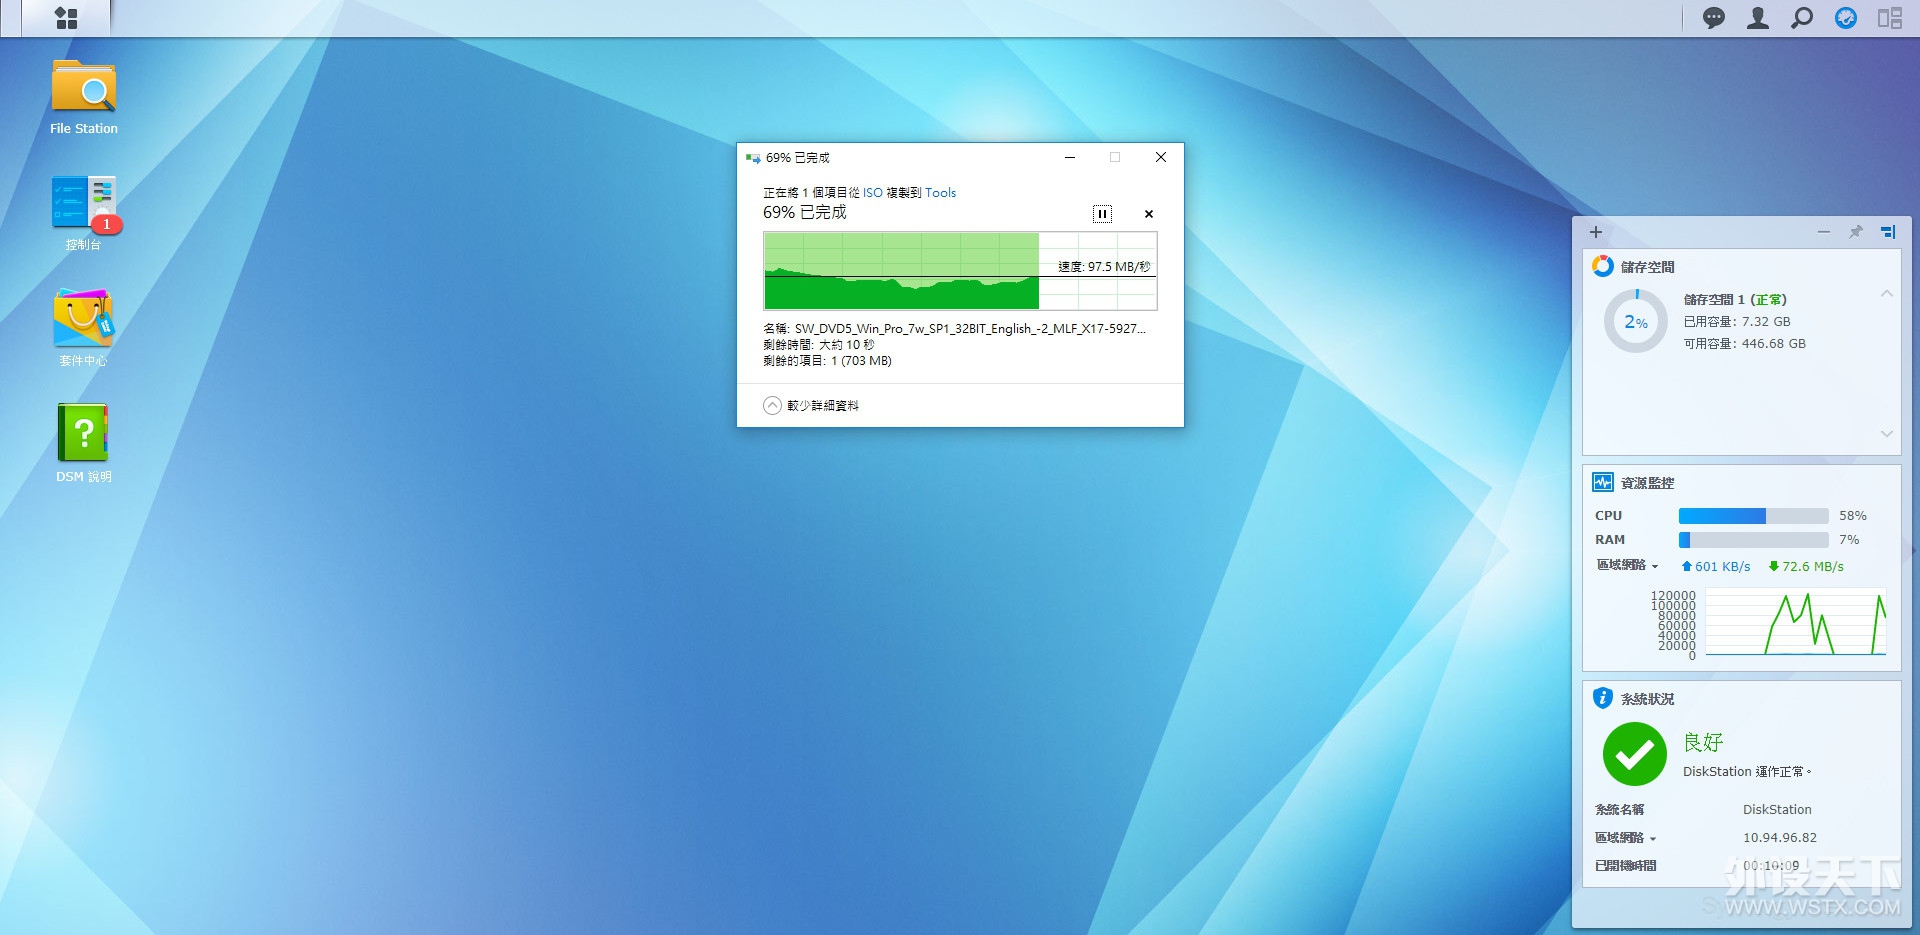Click the network traffic graph

coord(1796,622)
